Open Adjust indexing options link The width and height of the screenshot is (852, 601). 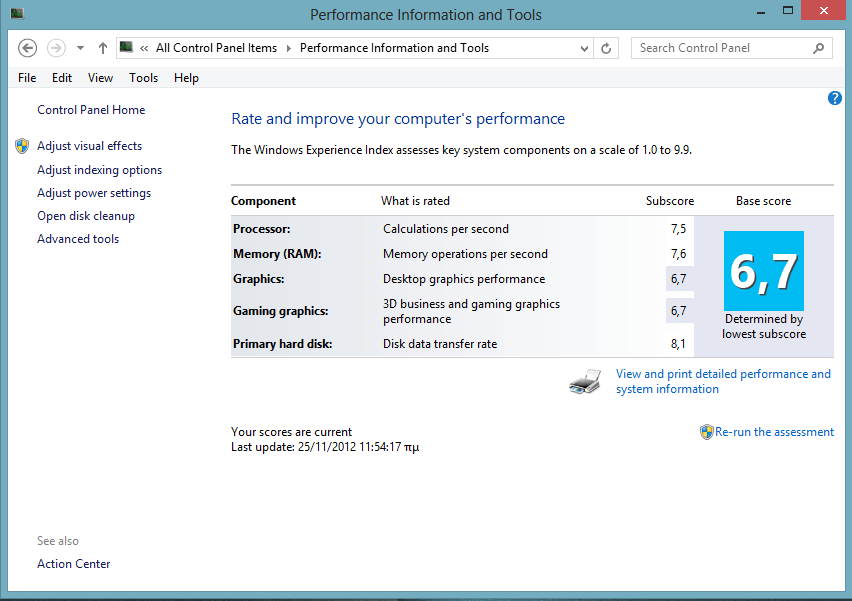coord(99,170)
